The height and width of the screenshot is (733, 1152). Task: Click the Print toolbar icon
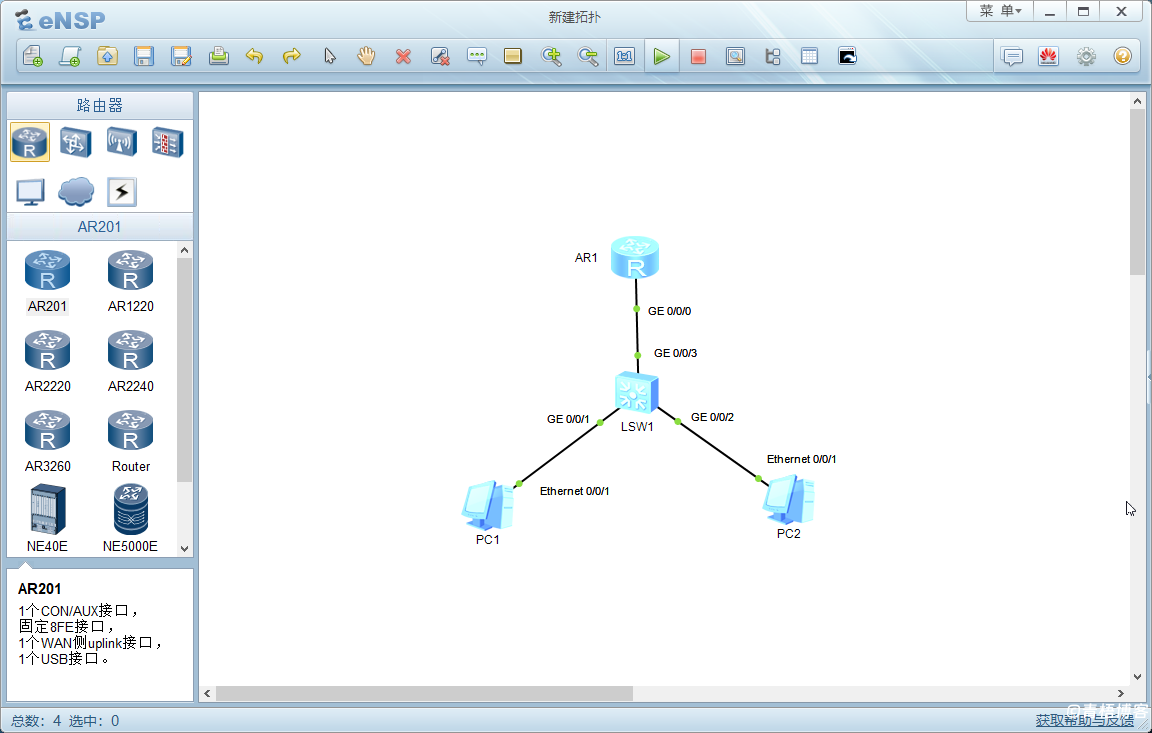[x=218, y=57]
